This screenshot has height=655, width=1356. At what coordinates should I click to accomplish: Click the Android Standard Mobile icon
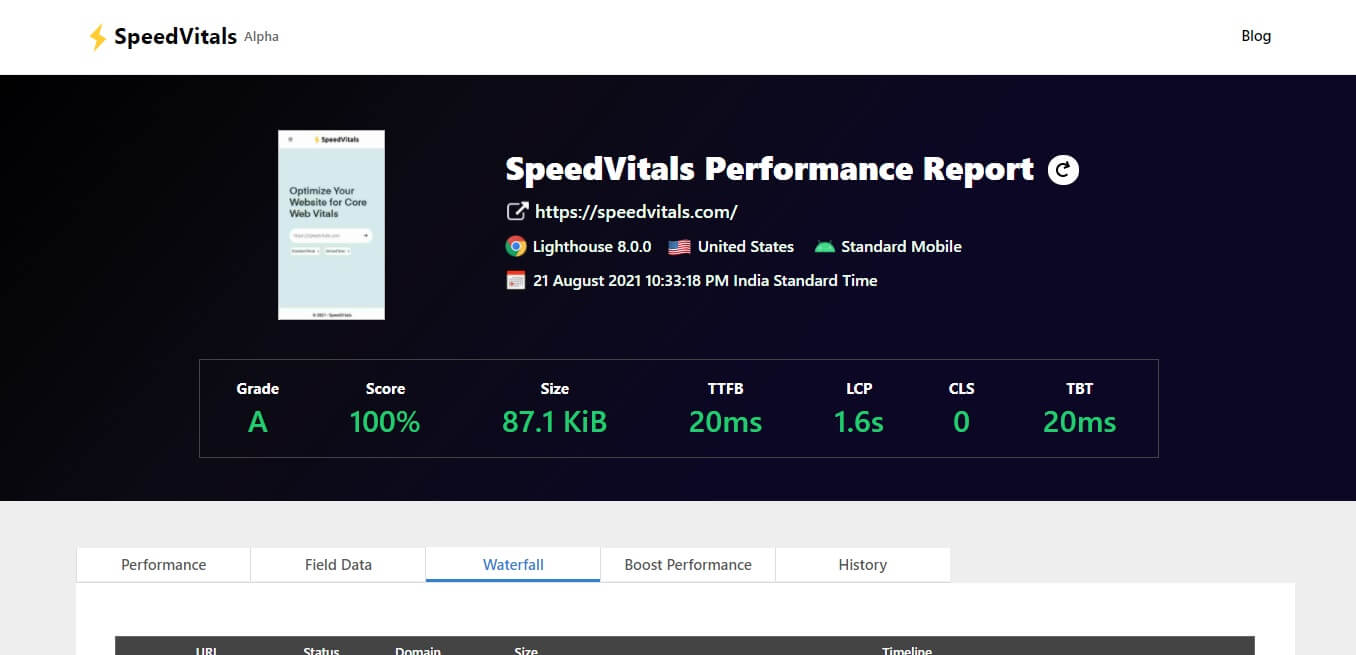(824, 246)
